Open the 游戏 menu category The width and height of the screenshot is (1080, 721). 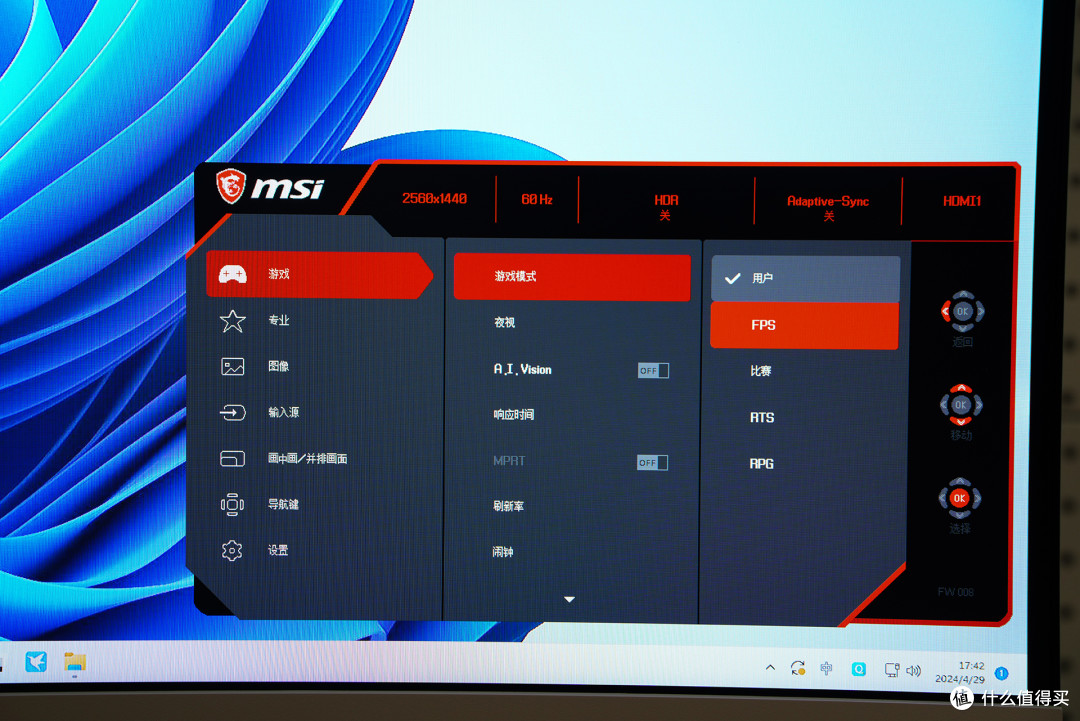(320, 275)
